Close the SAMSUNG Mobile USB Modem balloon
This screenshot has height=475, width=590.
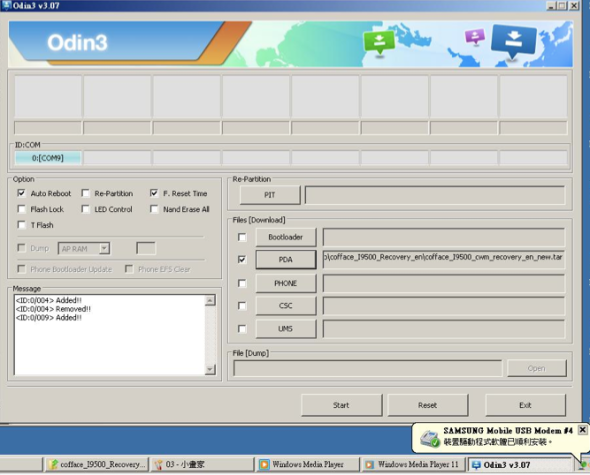(582, 429)
